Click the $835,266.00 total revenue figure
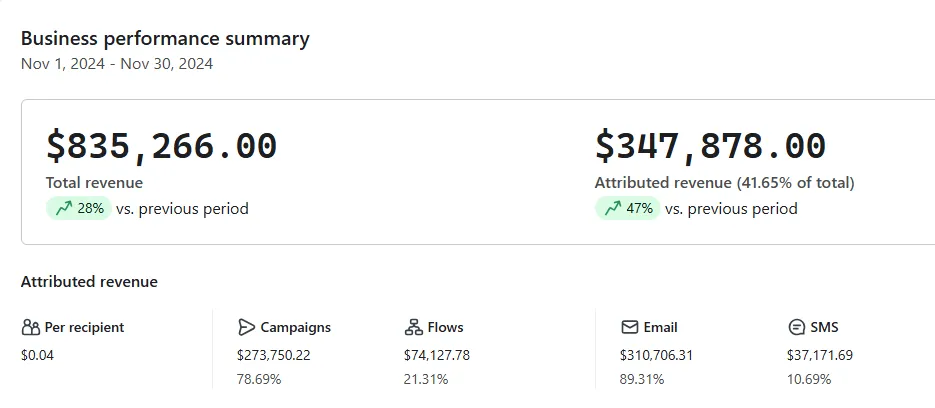The image size is (935, 408). tap(161, 146)
